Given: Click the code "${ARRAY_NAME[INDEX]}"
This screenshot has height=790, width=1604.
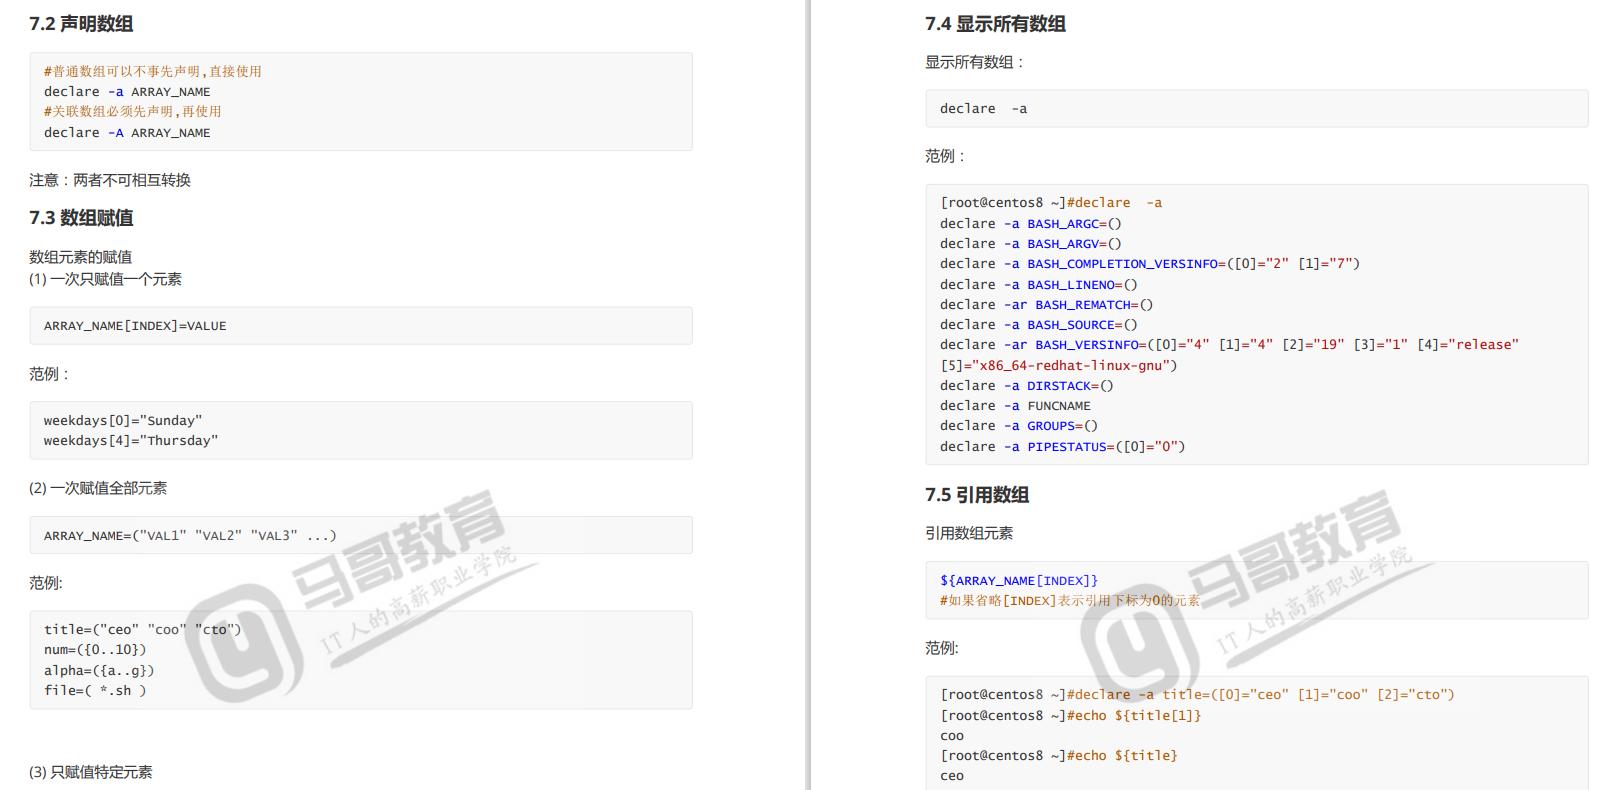Looking at the screenshot, I should (x=1019, y=581).
